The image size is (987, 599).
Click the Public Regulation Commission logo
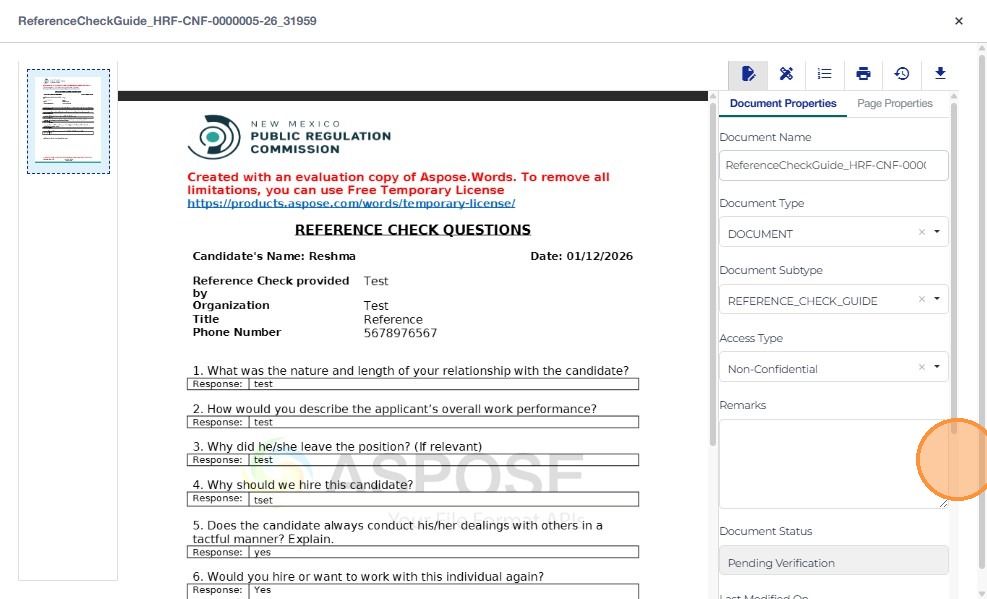pyautogui.click(x=289, y=137)
